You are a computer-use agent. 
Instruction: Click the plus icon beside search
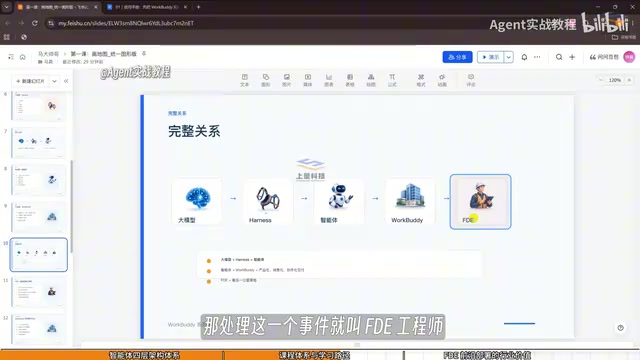pos(572,57)
